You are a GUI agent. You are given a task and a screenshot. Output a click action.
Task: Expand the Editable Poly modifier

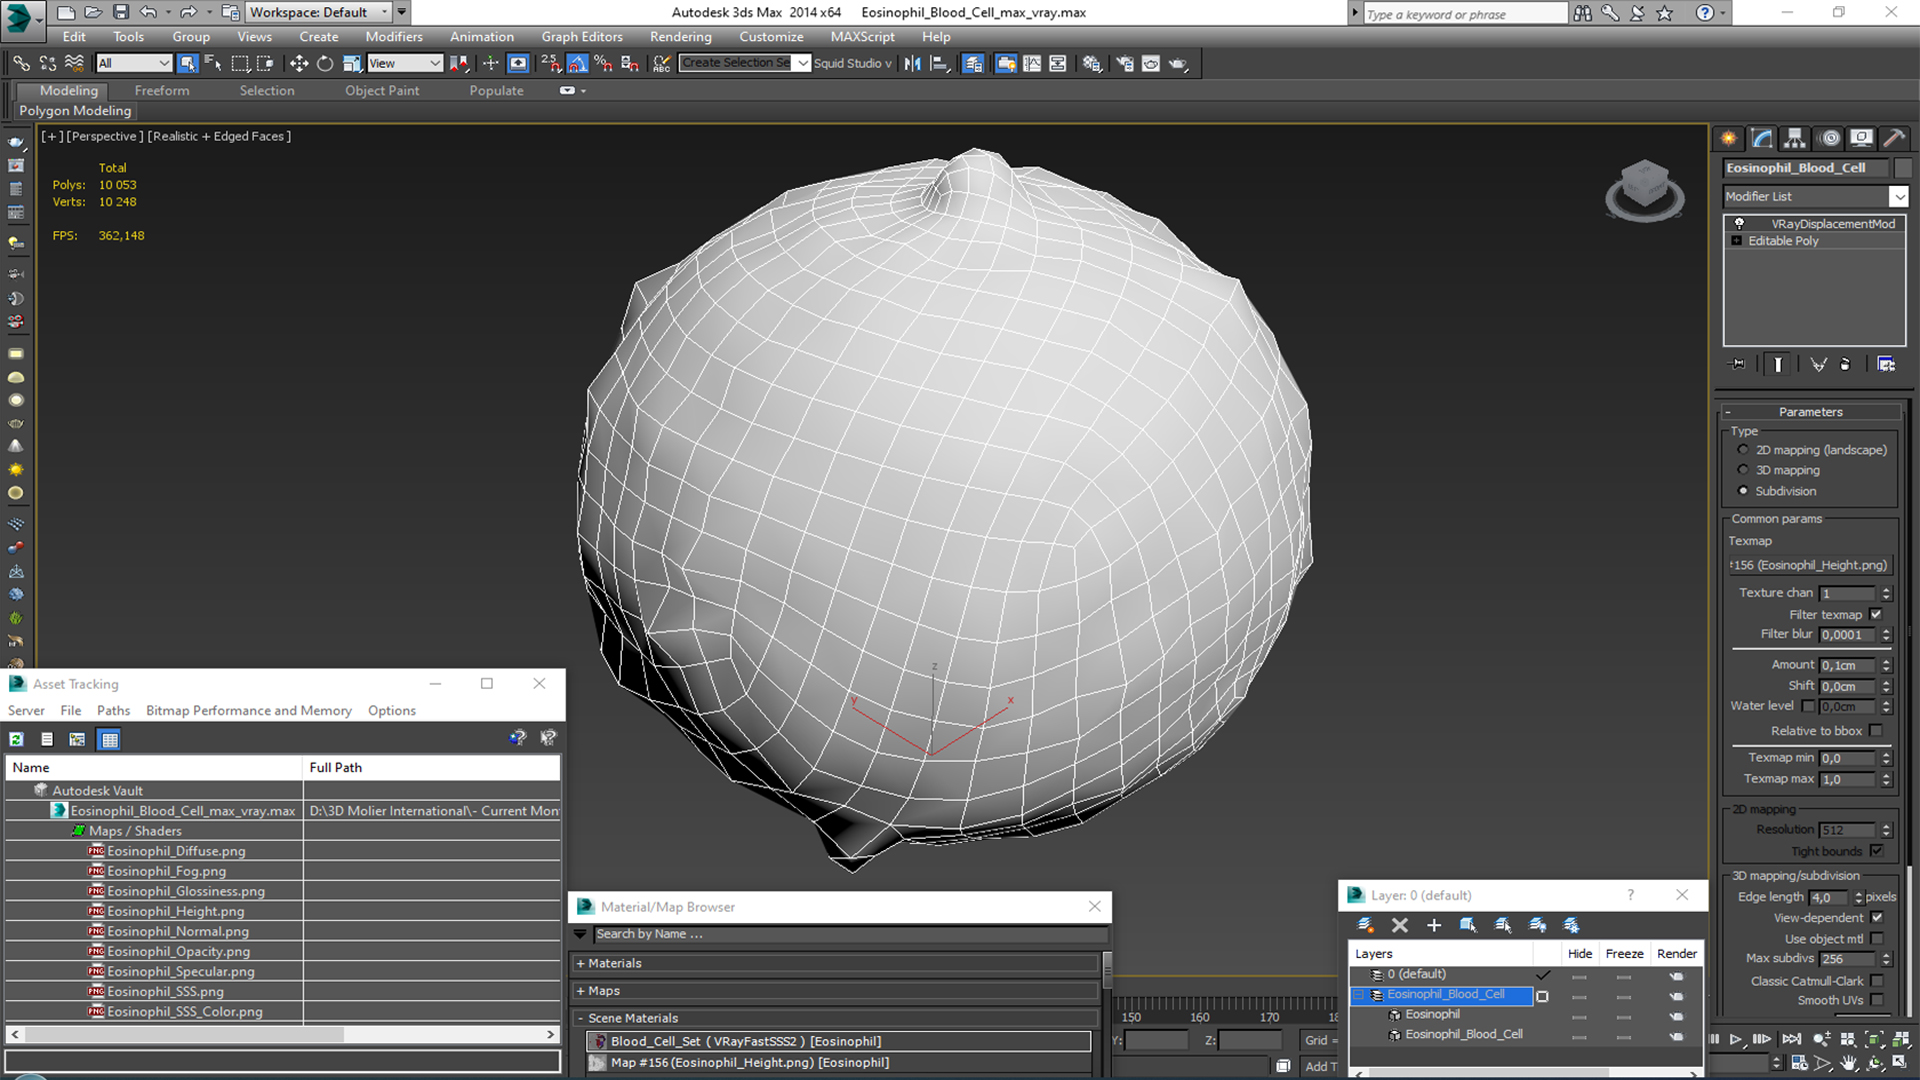coord(1737,241)
